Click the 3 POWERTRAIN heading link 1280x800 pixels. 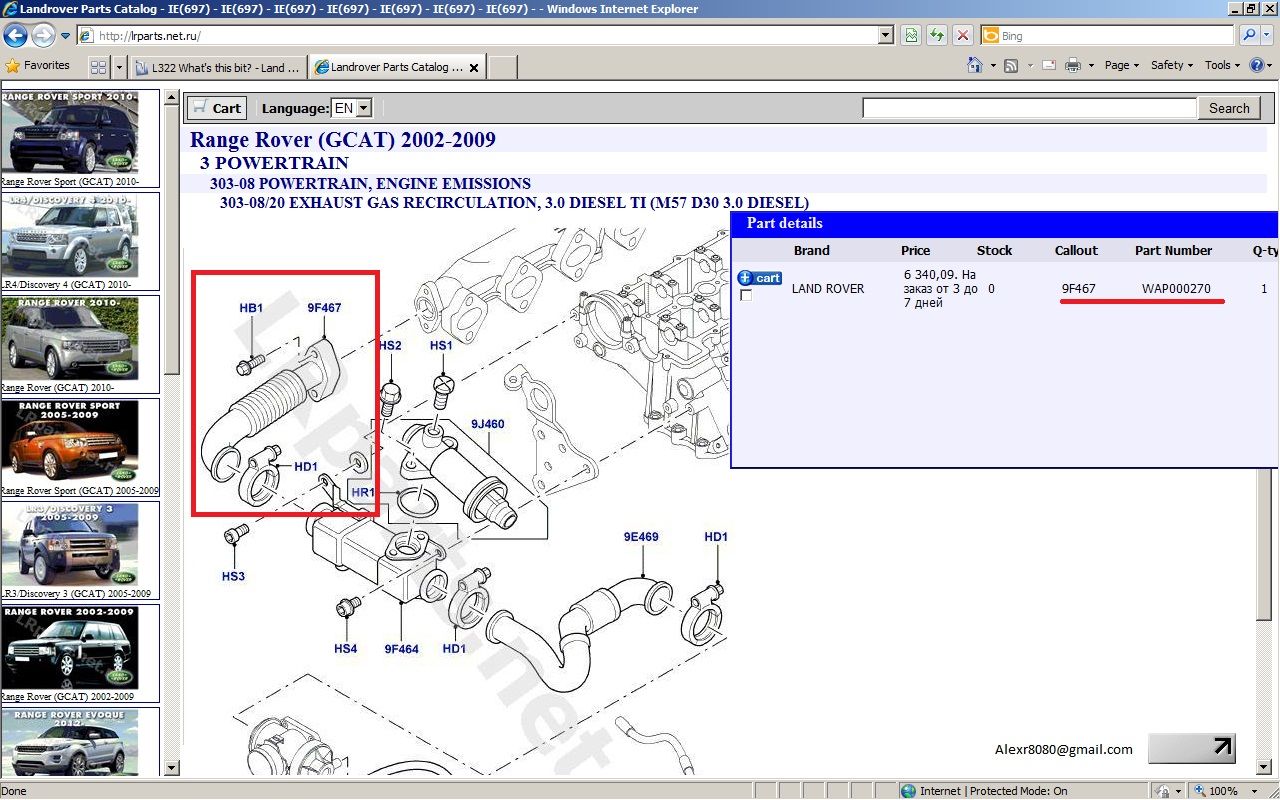[274, 163]
